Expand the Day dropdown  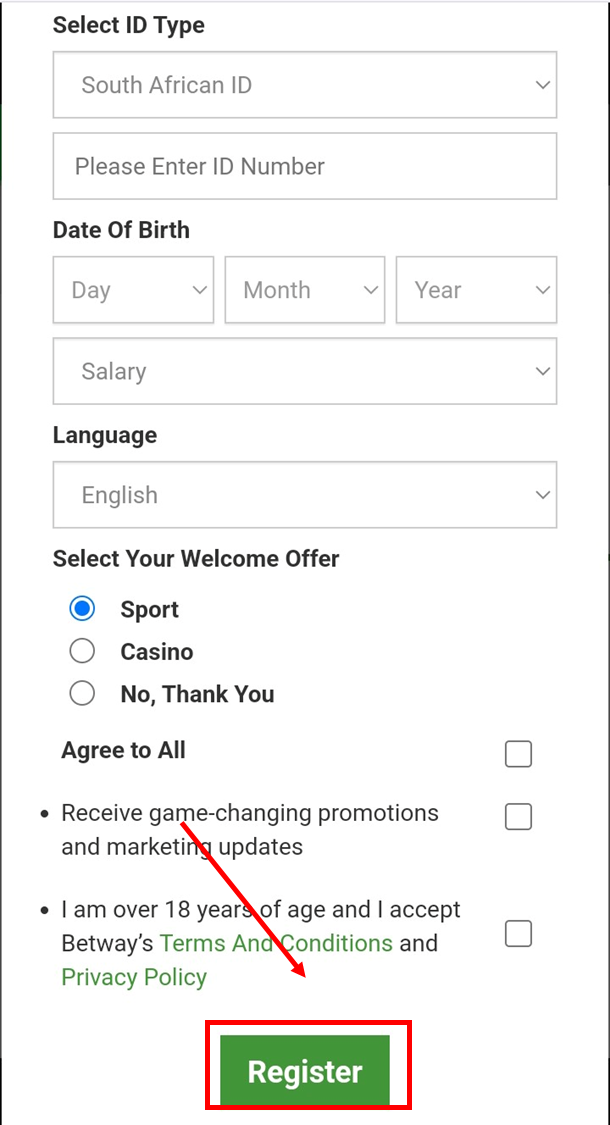[133, 290]
